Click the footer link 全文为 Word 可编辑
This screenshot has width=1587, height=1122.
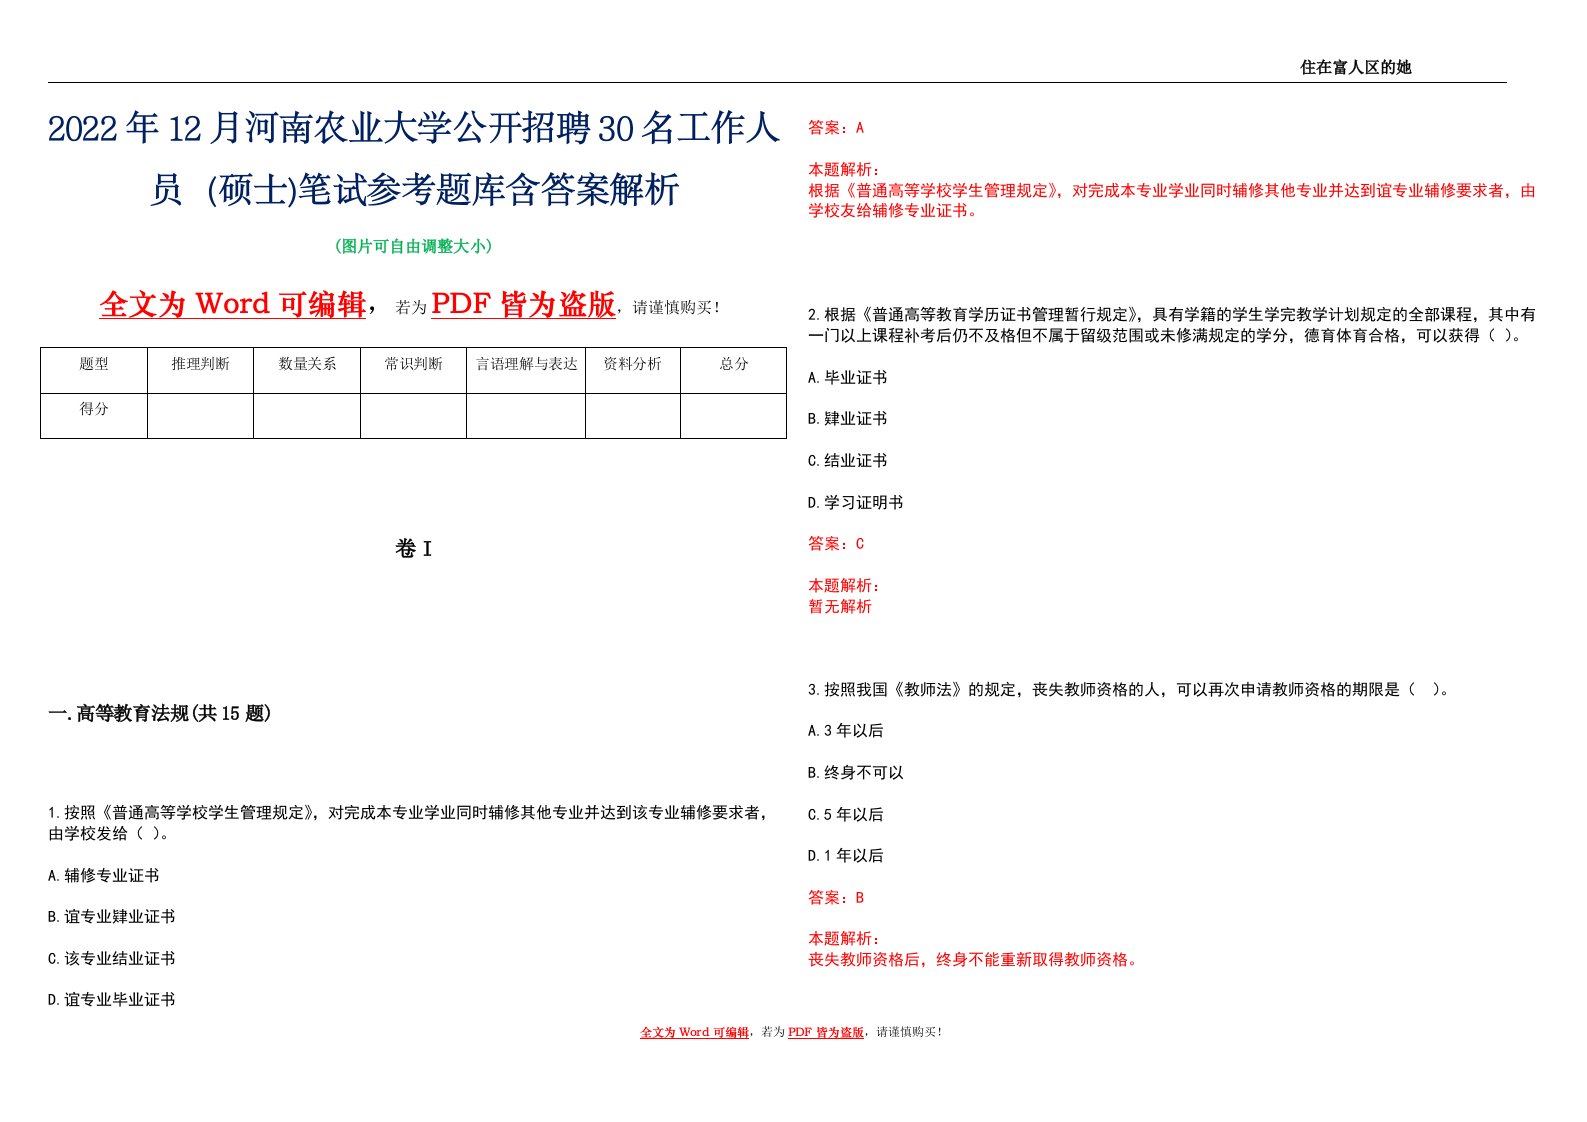tap(695, 1032)
